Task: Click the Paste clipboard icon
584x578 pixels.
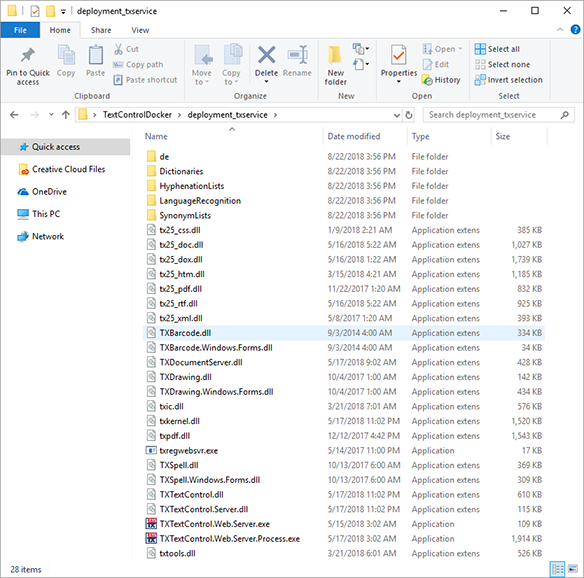Action: [96, 55]
